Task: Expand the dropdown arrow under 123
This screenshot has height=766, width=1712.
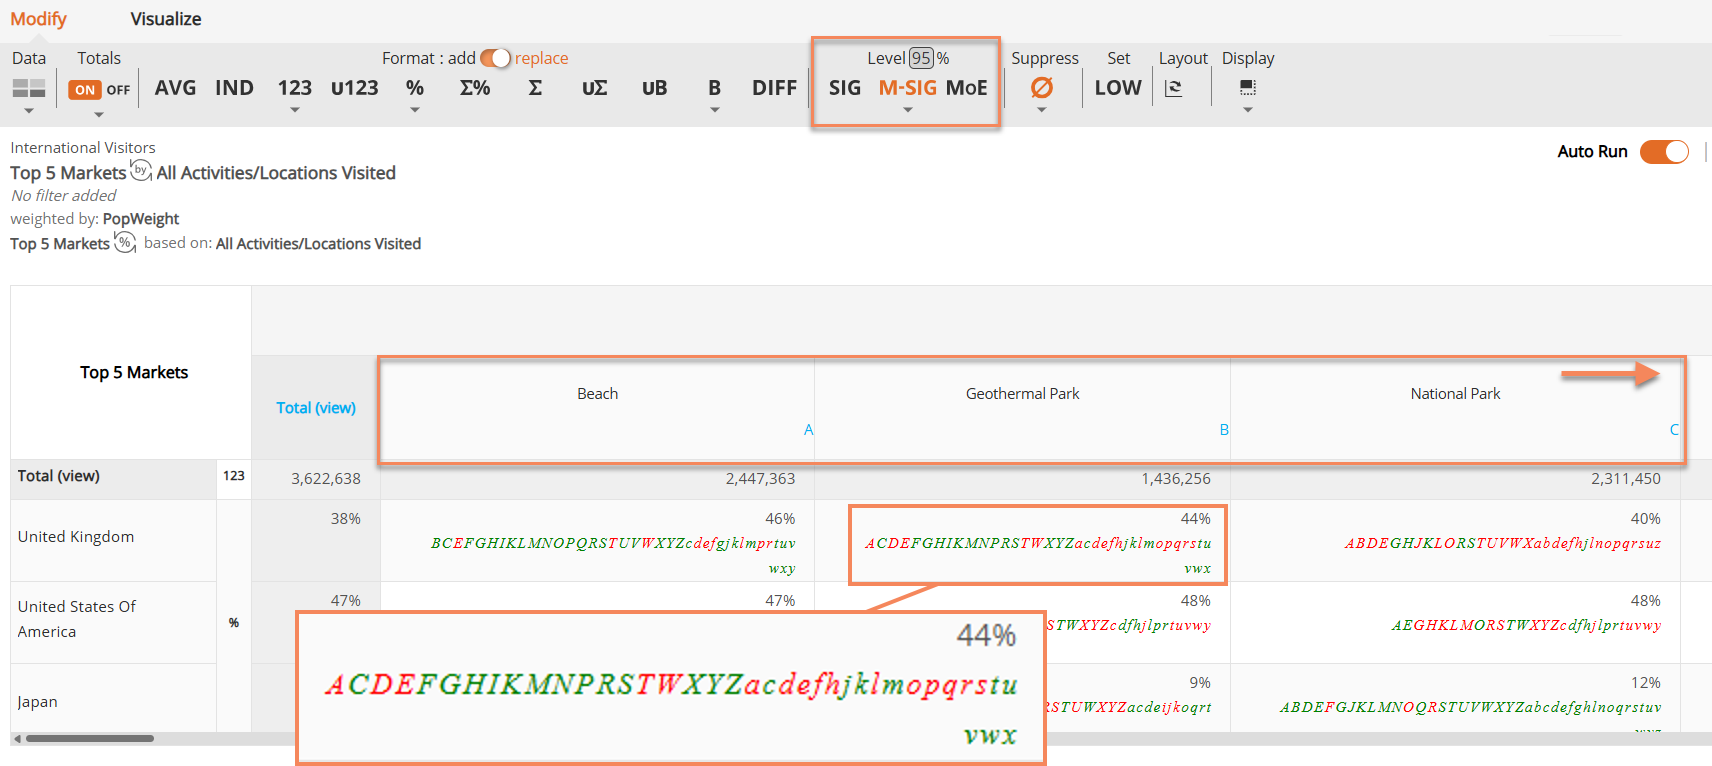Action: (x=295, y=110)
